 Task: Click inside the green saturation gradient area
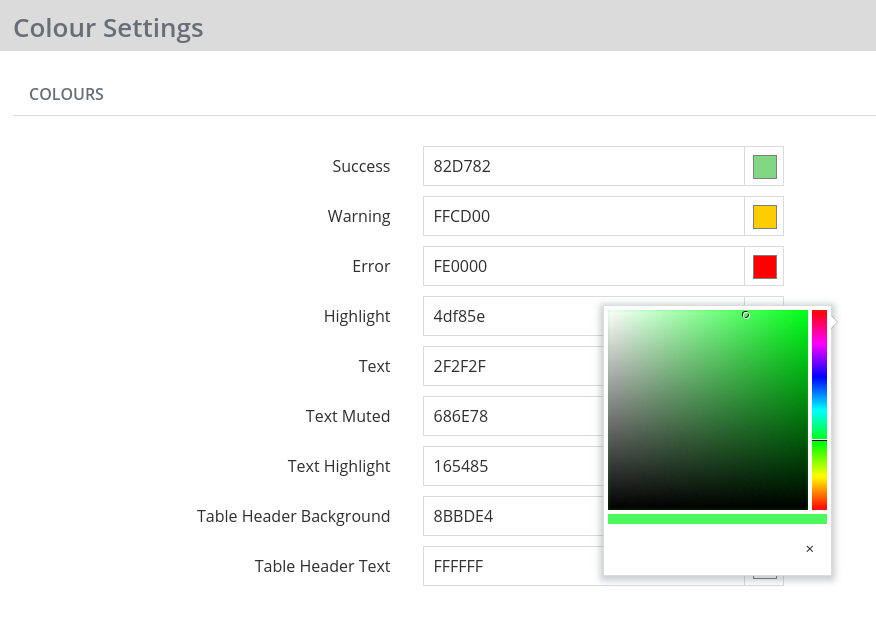point(708,410)
